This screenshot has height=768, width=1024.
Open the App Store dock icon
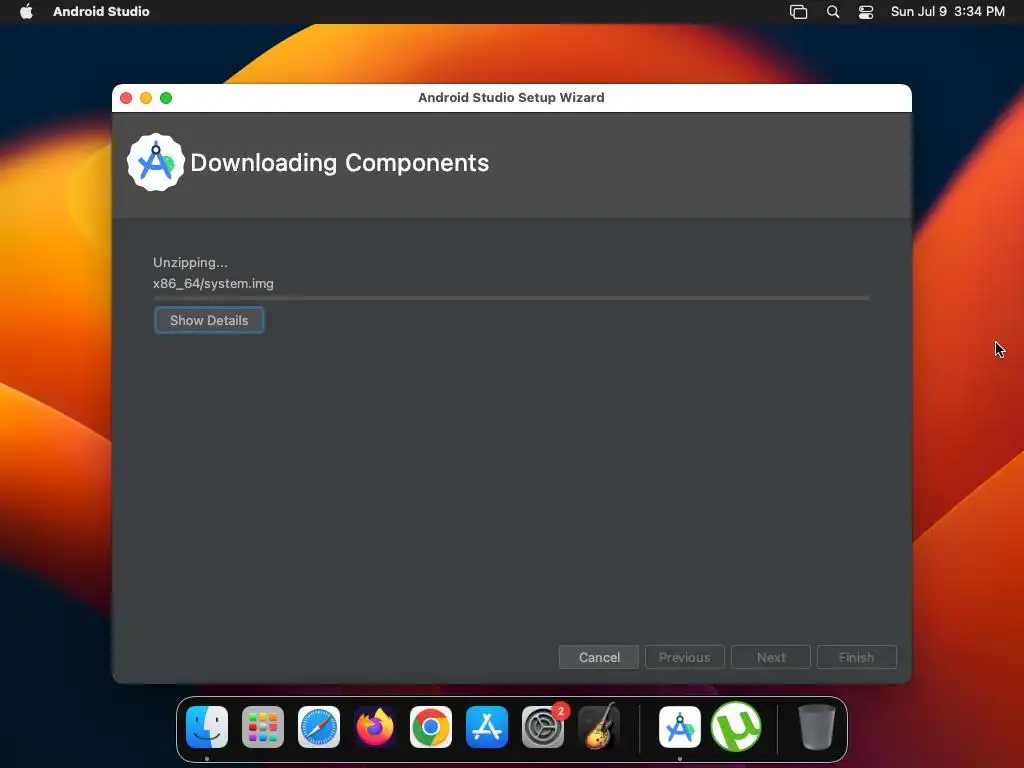tap(487, 727)
